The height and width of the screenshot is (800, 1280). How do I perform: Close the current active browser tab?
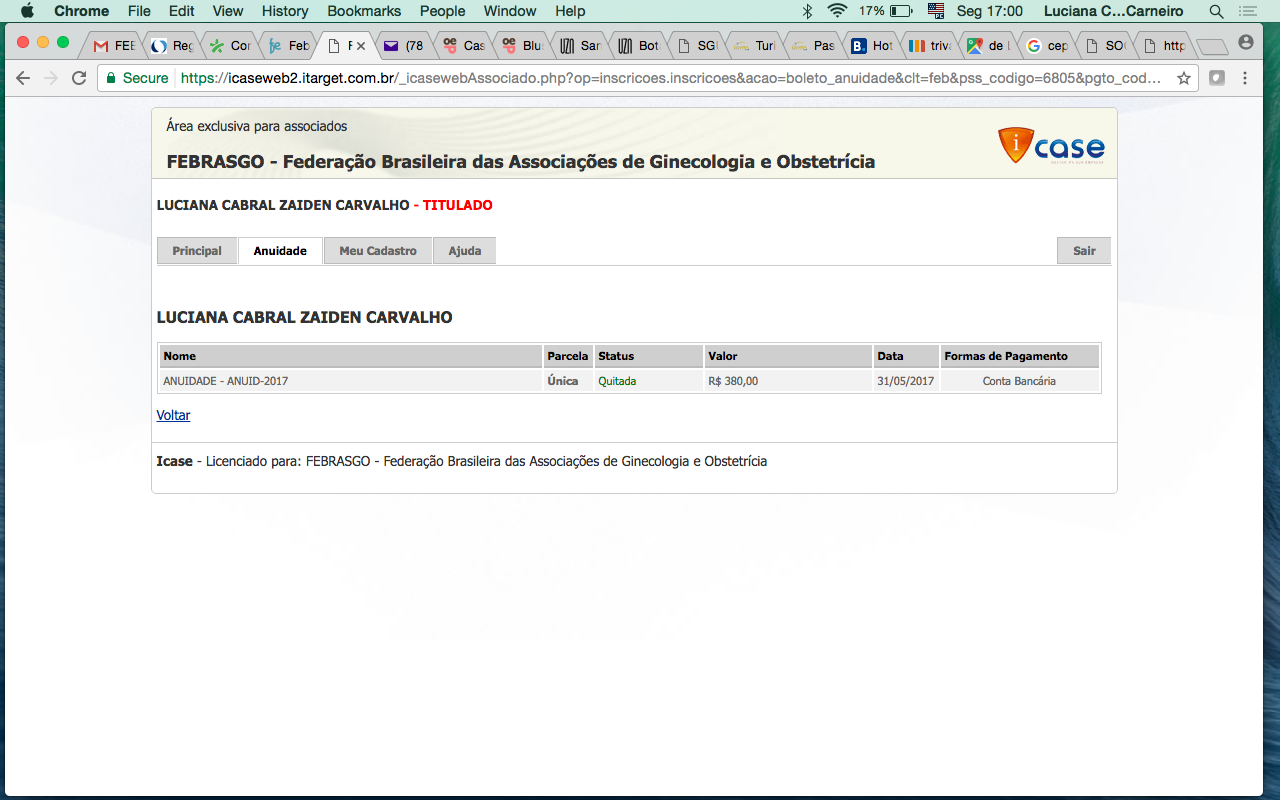click(x=361, y=46)
